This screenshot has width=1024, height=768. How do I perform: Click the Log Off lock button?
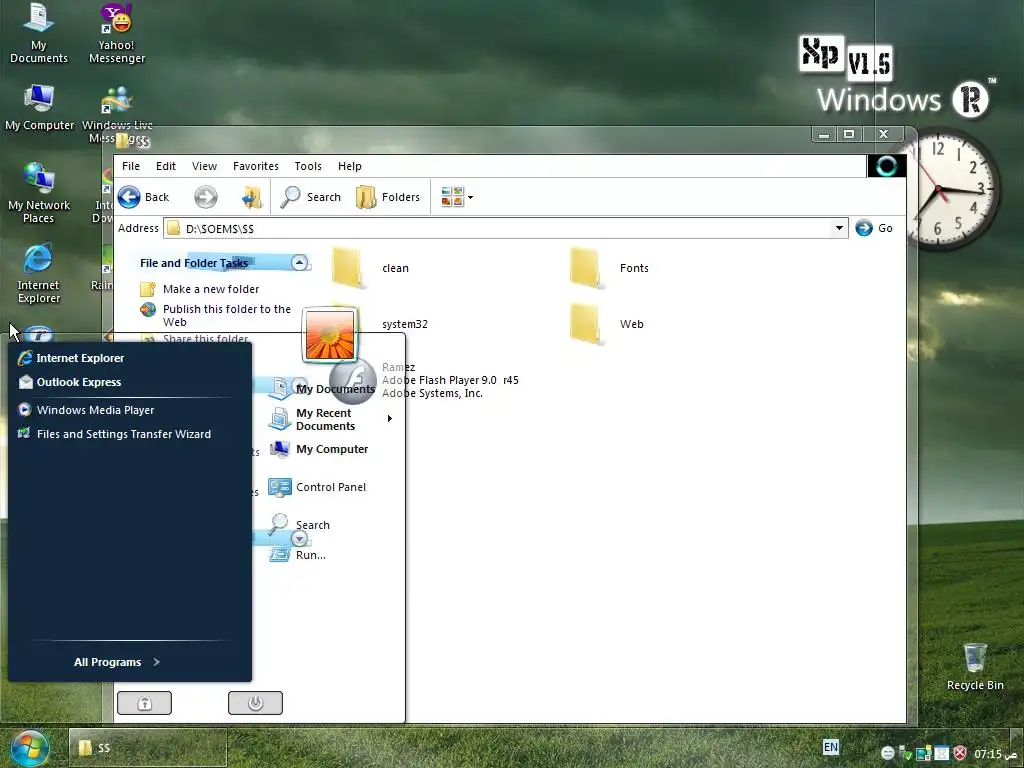[x=144, y=703]
